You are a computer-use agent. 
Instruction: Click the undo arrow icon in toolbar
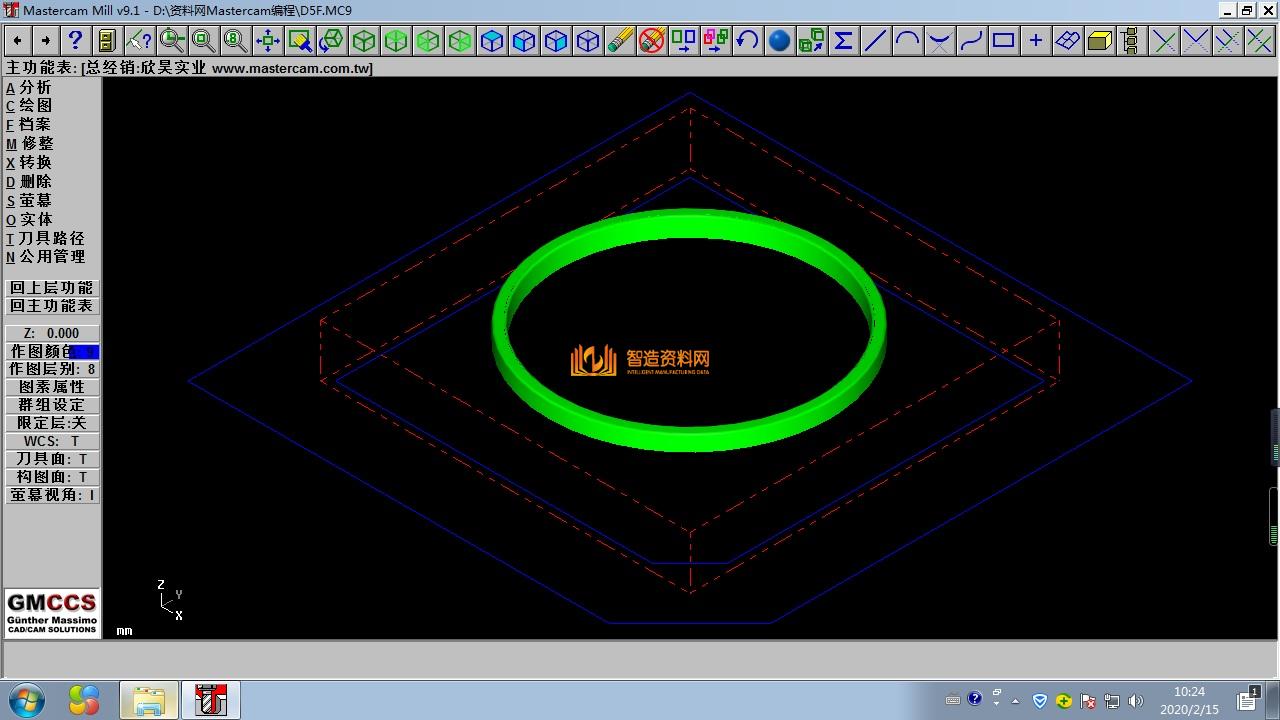pos(747,41)
